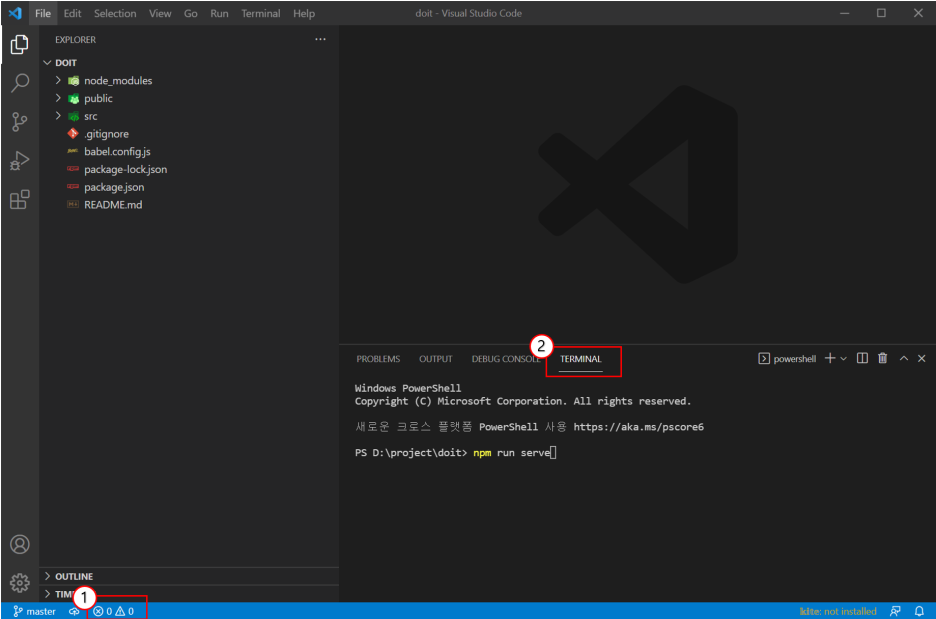
Task: Click the EXPLORER panel title
Action: [x=75, y=39]
